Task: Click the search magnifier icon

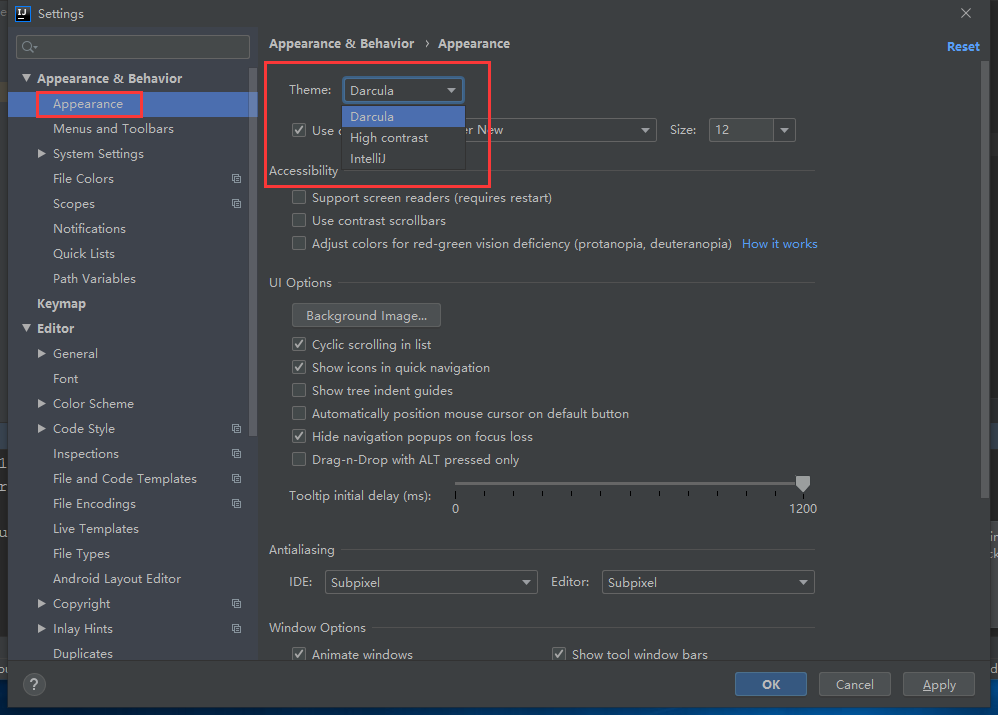Action: pos(29,47)
